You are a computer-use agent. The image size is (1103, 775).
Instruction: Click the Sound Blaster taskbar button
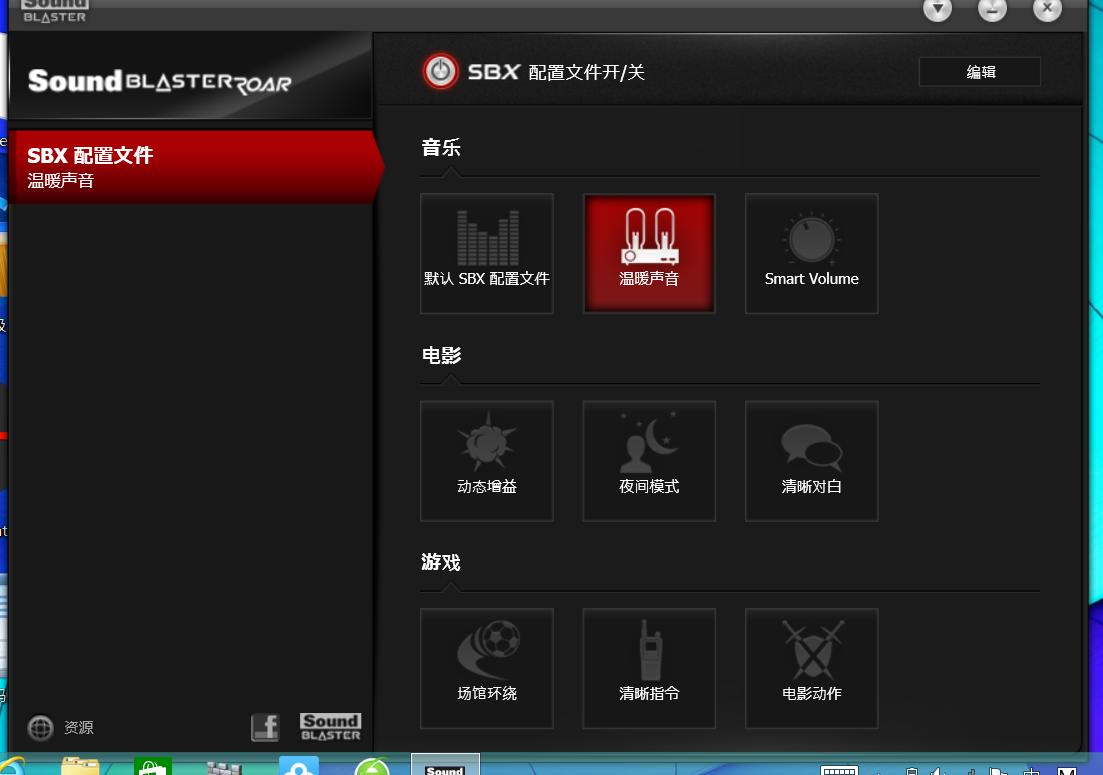(445, 765)
